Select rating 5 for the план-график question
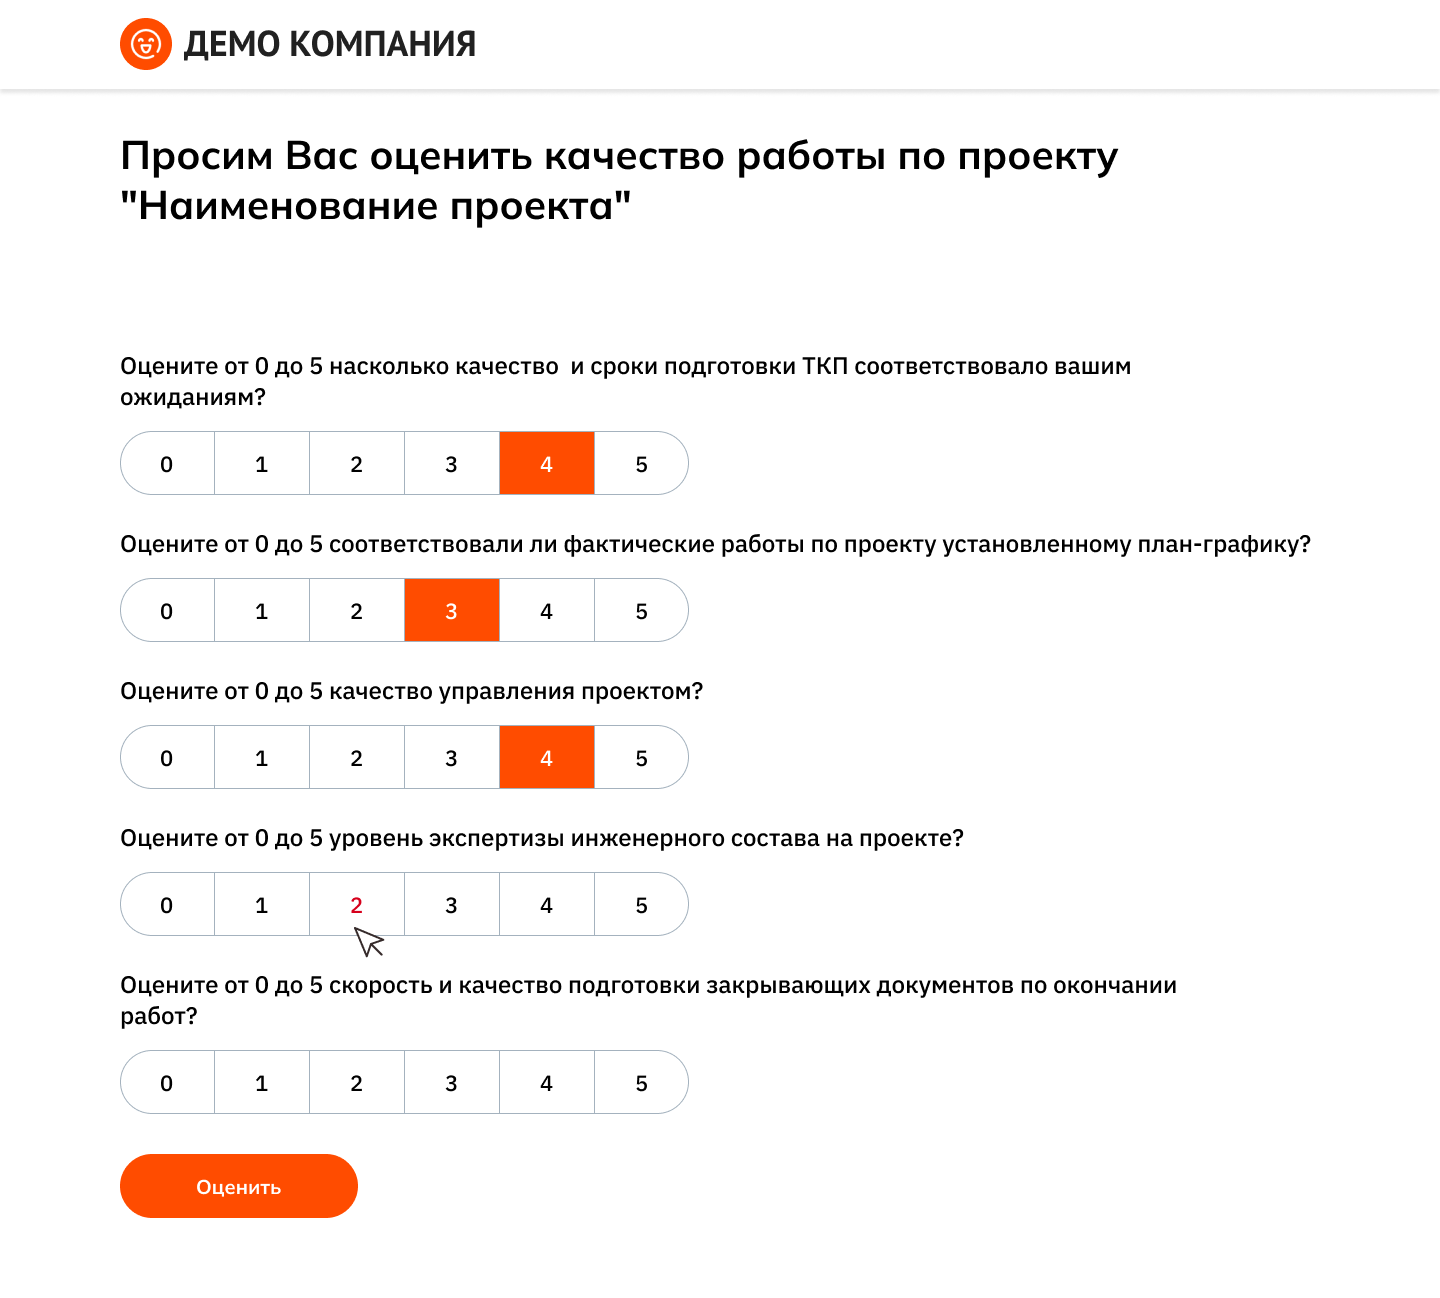The image size is (1440, 1298). pos(641,610)
